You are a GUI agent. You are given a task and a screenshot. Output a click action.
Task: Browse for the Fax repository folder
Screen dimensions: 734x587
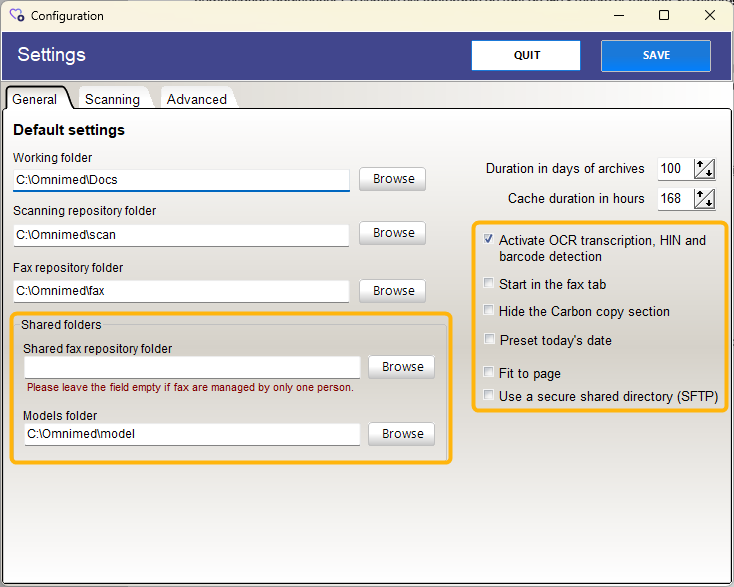pyautogui.click(x=393, y=291)
